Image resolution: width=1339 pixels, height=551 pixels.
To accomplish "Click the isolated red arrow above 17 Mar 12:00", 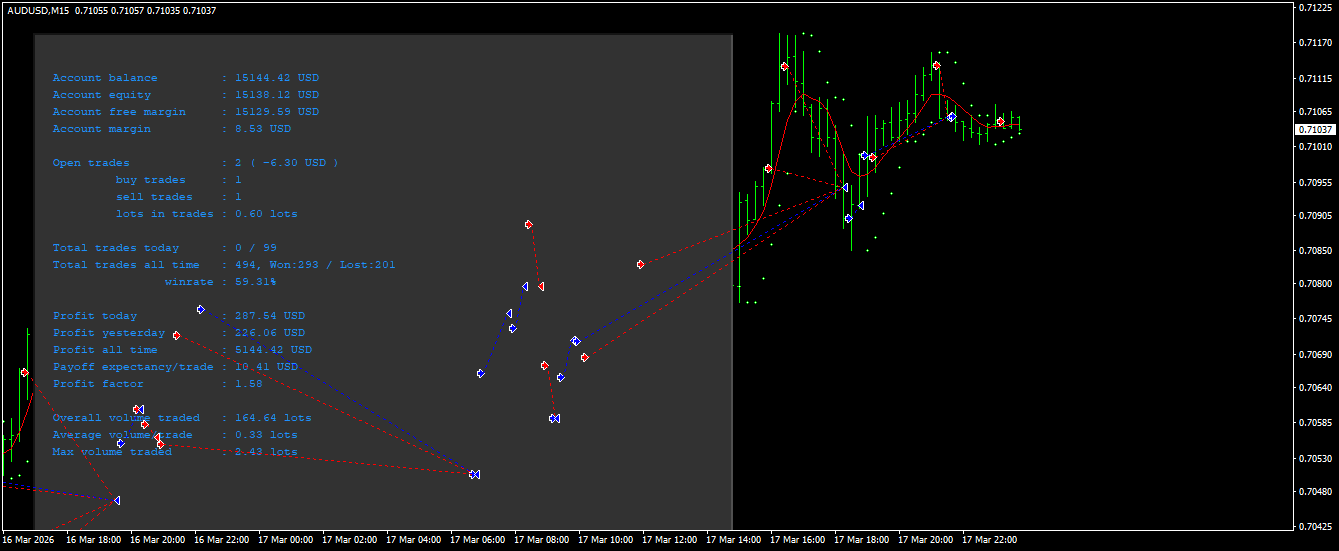I will point(640,265).
